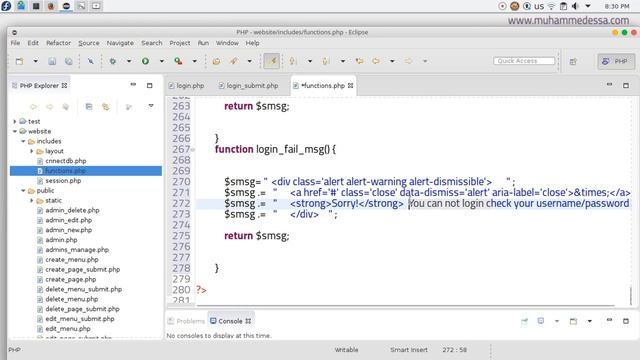This screenshot has width=640, height=360.
Task: Collapse the website project node
Action: pyautogui.click(x=15, y=131)
